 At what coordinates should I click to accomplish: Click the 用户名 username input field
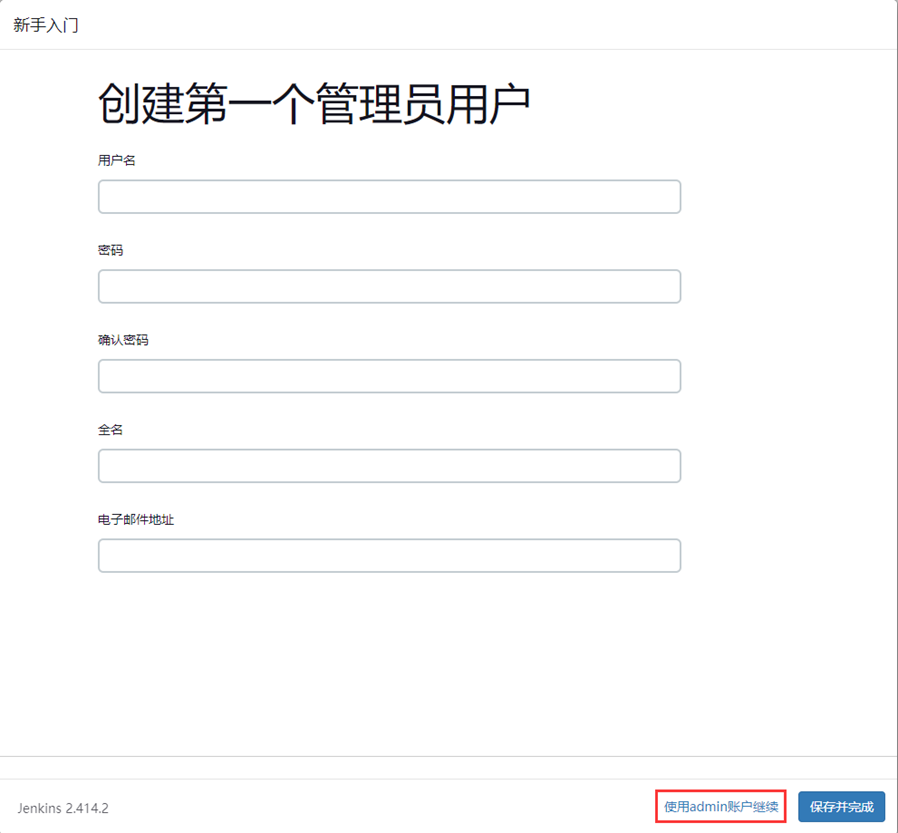click(389, 197)
